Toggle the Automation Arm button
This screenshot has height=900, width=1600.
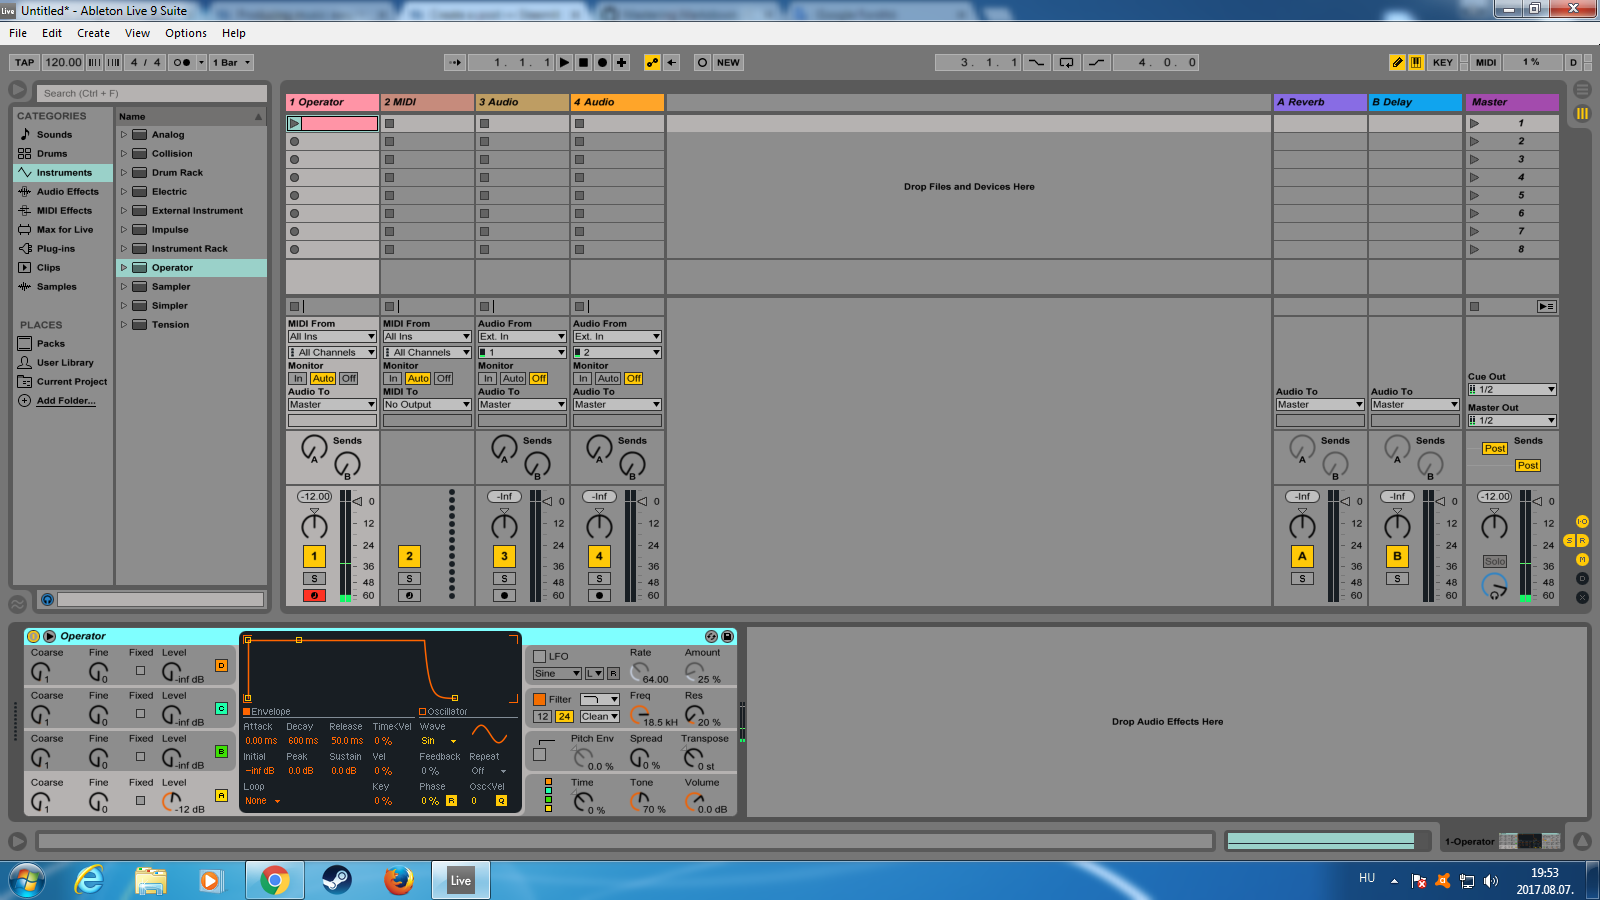point(652,62)
